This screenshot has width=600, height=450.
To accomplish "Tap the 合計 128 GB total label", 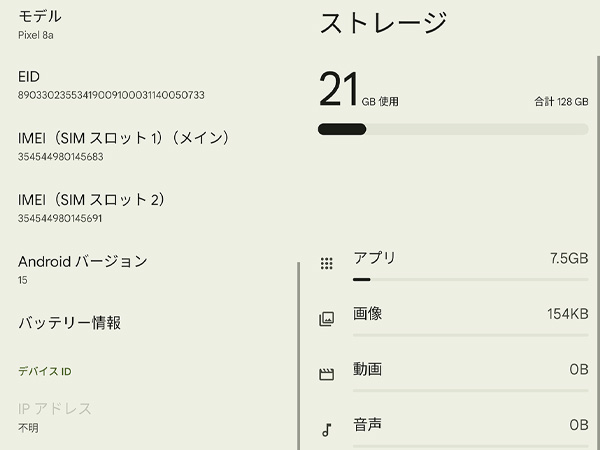I will (561, 102).
